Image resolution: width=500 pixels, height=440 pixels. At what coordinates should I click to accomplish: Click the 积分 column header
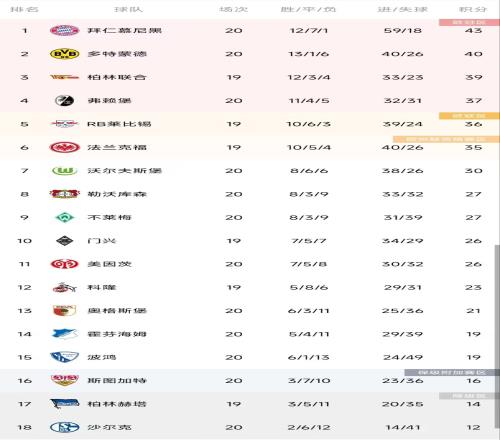coord(473,9)
